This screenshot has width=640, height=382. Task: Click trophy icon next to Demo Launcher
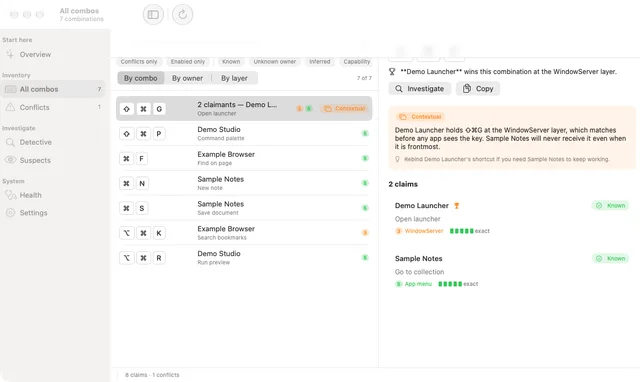(457, 206)
